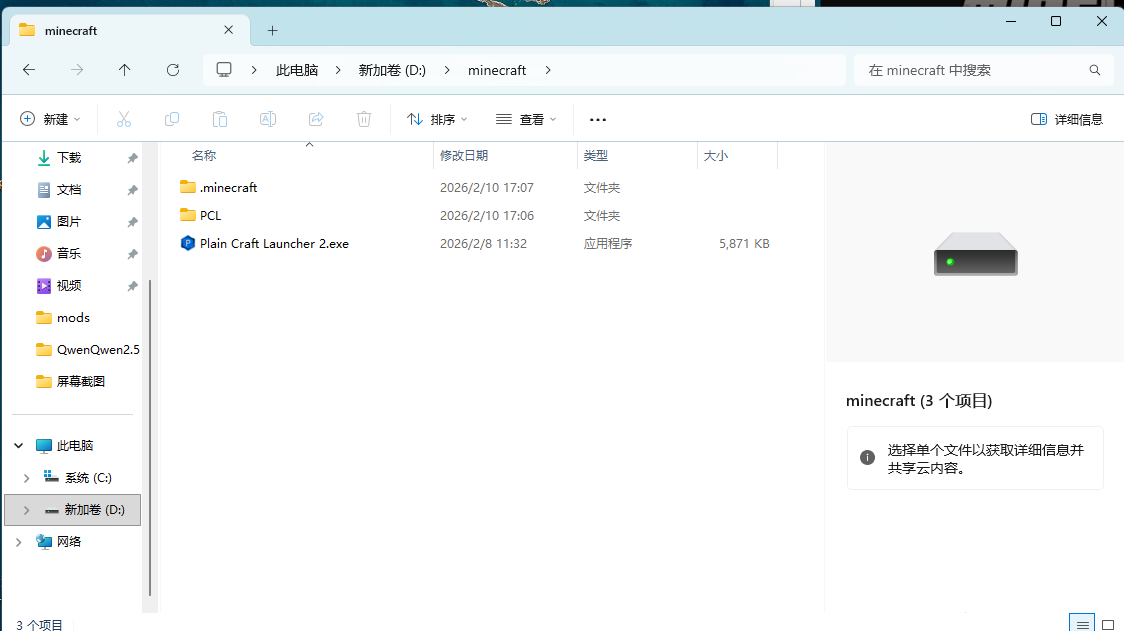This screenshot has height=631, width=1124.
Task: Open the 新建 new item menu
Action: click(x=50, y=119)
